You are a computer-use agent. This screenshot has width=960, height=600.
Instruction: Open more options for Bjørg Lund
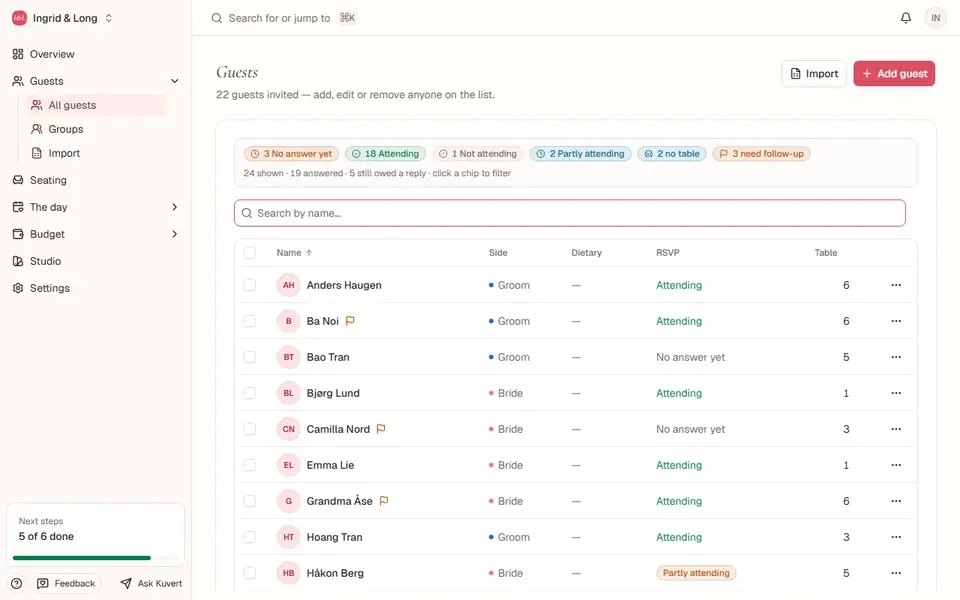896,393
